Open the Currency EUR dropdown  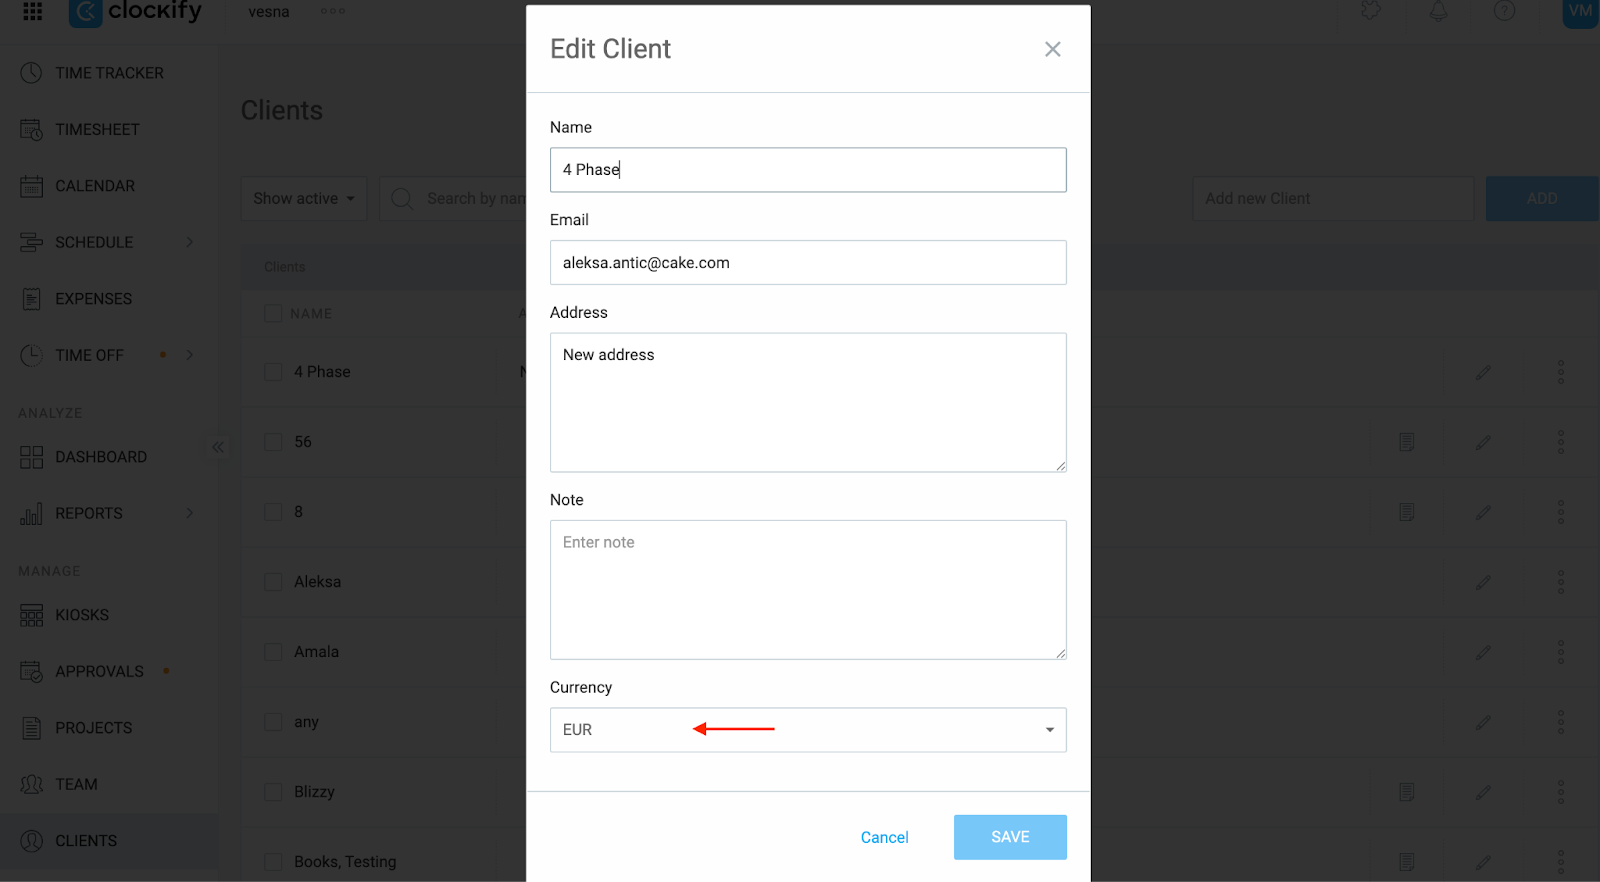pos(808,730)
